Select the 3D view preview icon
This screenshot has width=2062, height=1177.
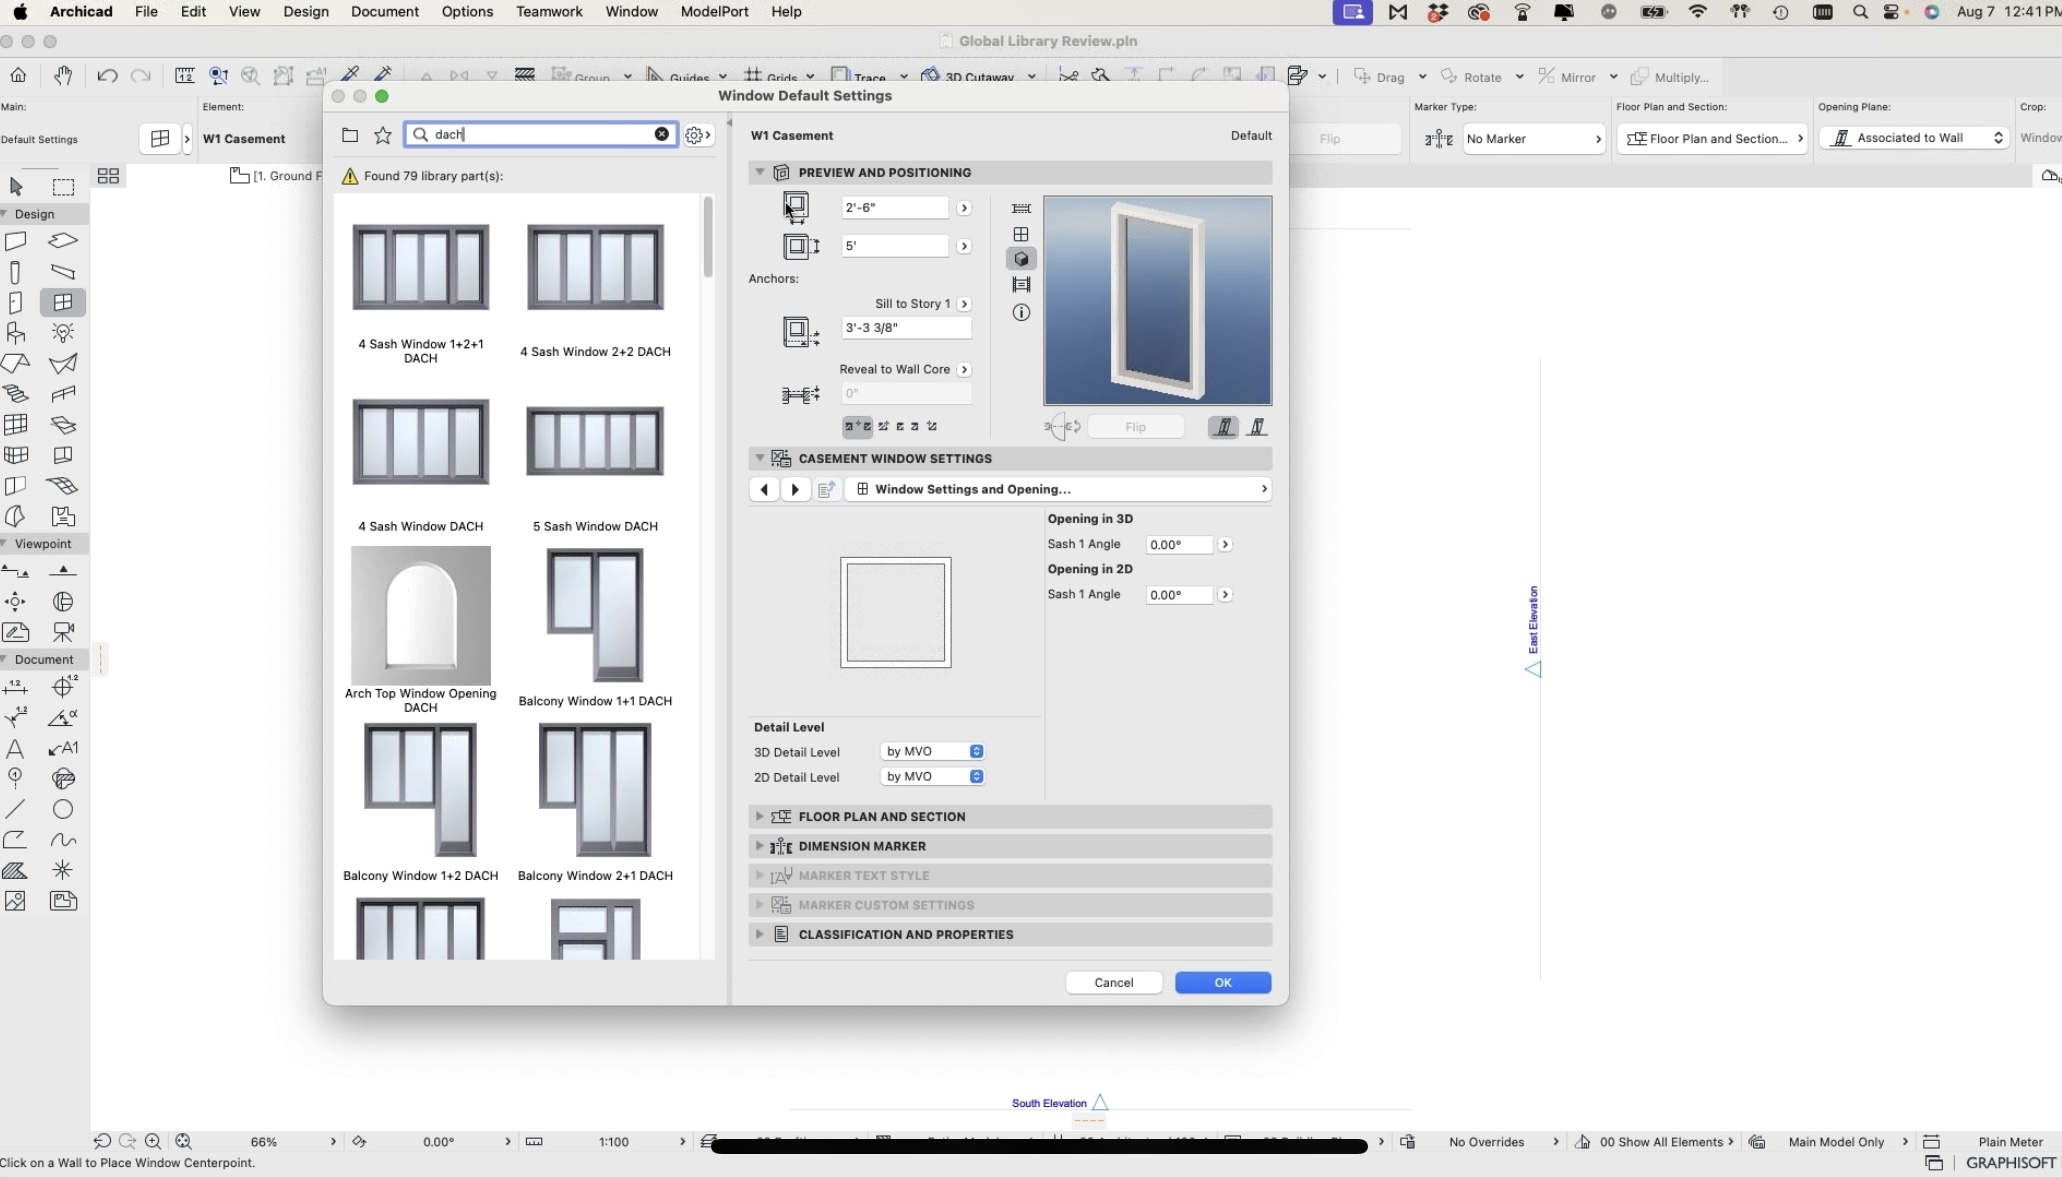pyautogui.click(x=1021, y=259)
